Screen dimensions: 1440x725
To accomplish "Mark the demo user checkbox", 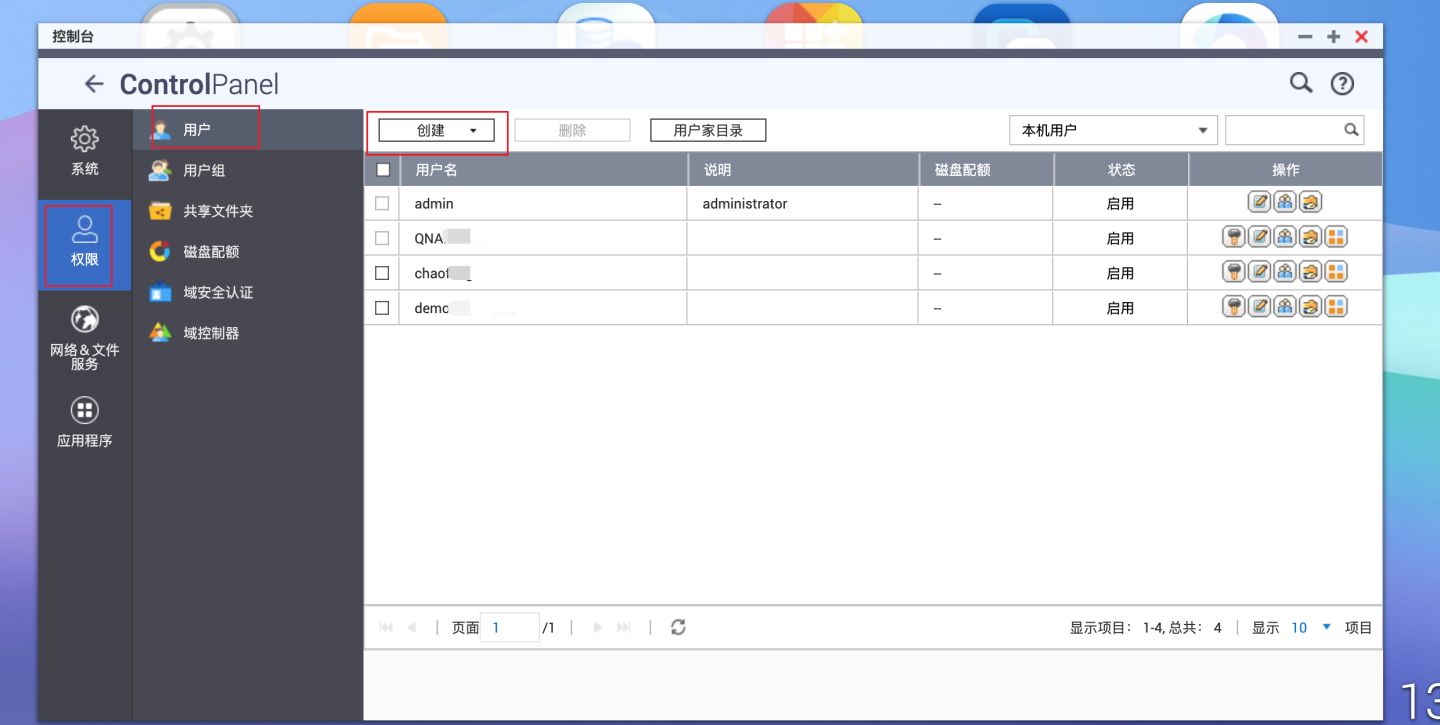I will (382, 308).
